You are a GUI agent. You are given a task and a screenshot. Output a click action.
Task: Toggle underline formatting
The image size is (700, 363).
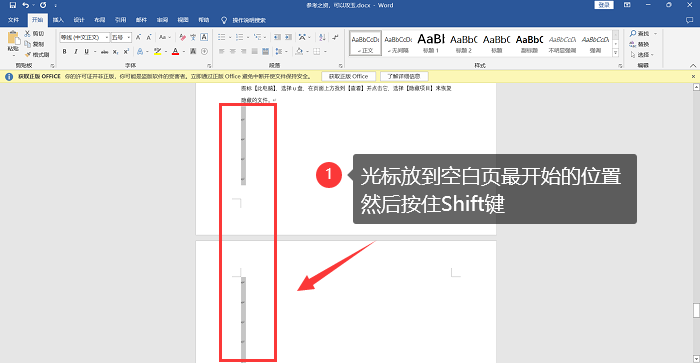click(86, 52)
